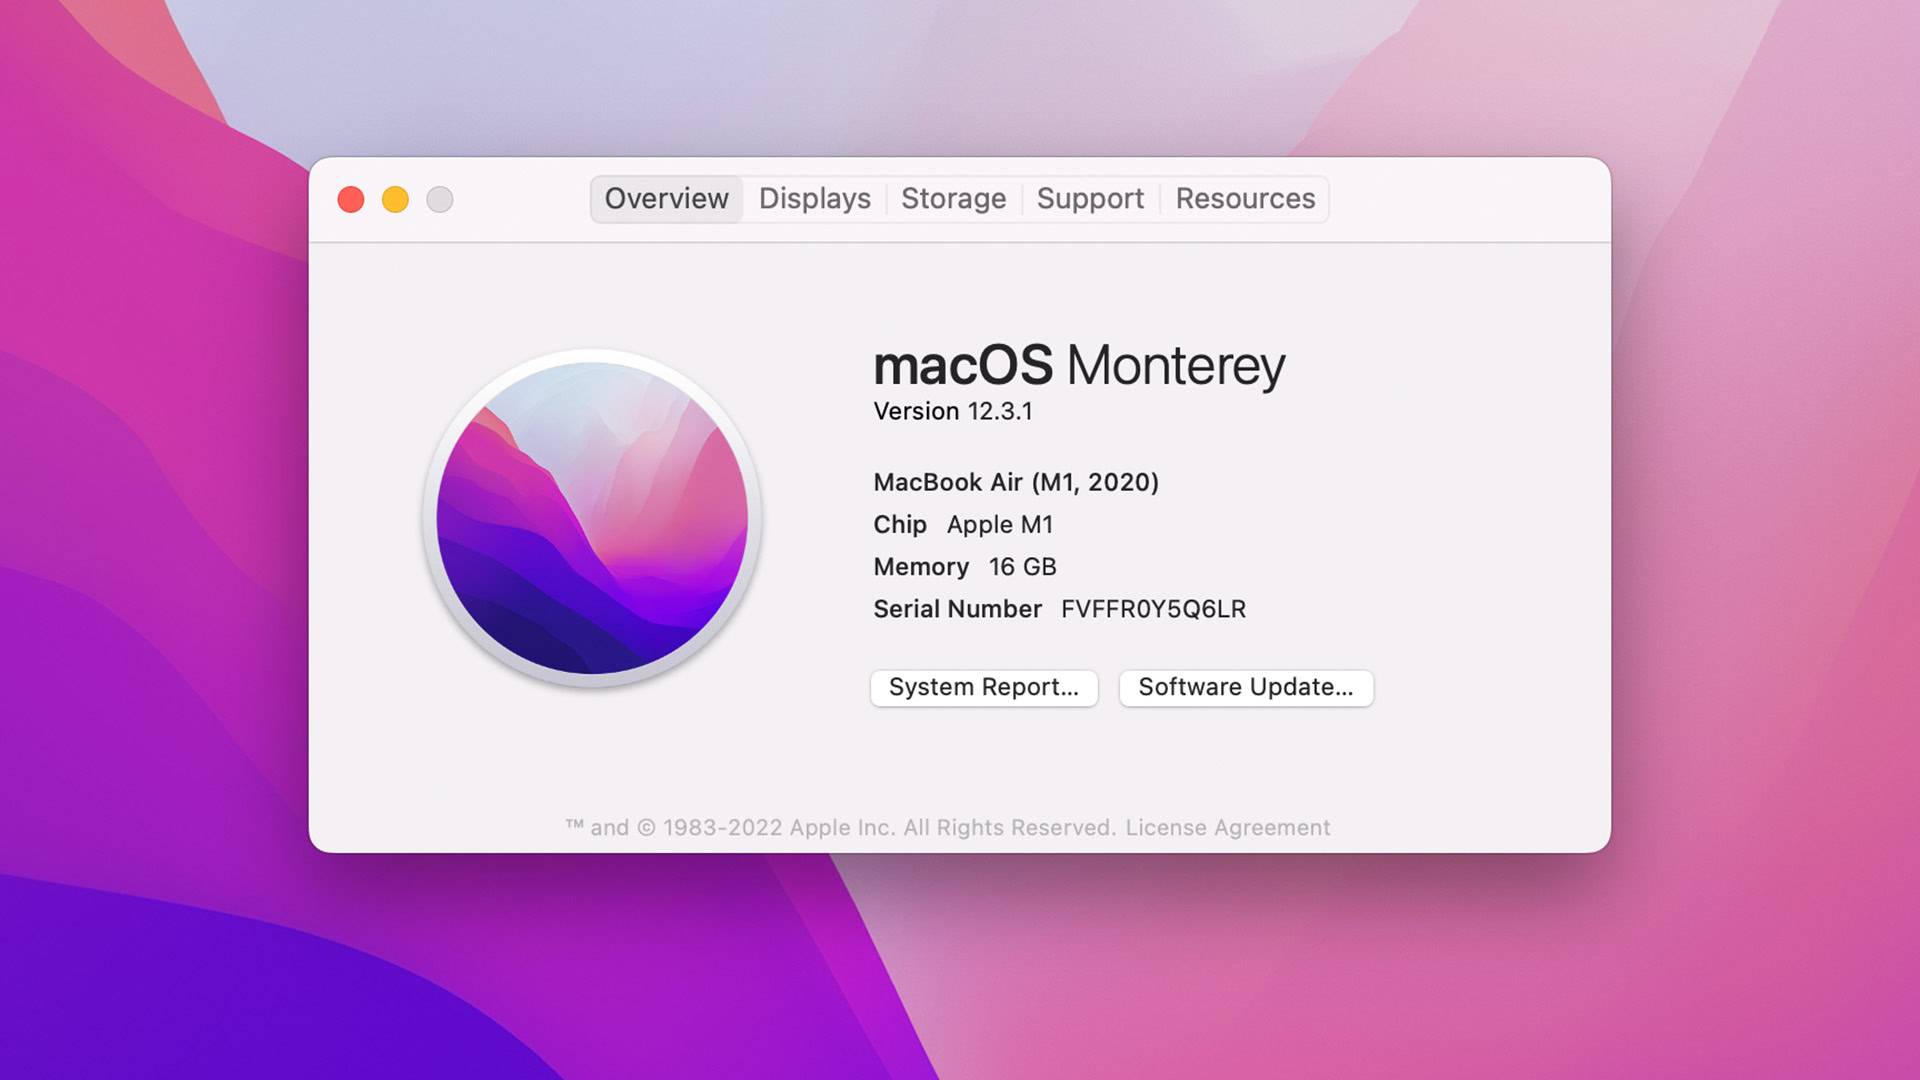Click the macOS Monterey title
The image size is (1920, 1080).
click(1078, 365)
